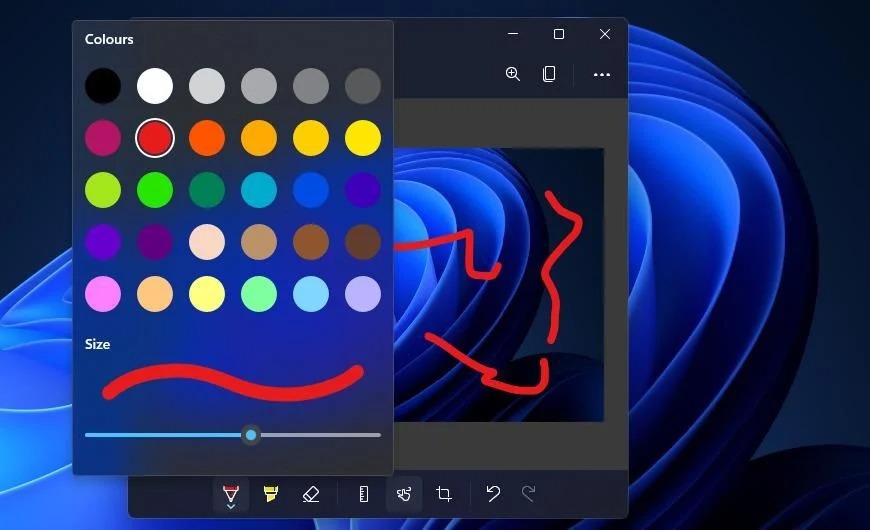
Task: Click the Copy to clipboard icon
Action: click(x=549, y=74)
